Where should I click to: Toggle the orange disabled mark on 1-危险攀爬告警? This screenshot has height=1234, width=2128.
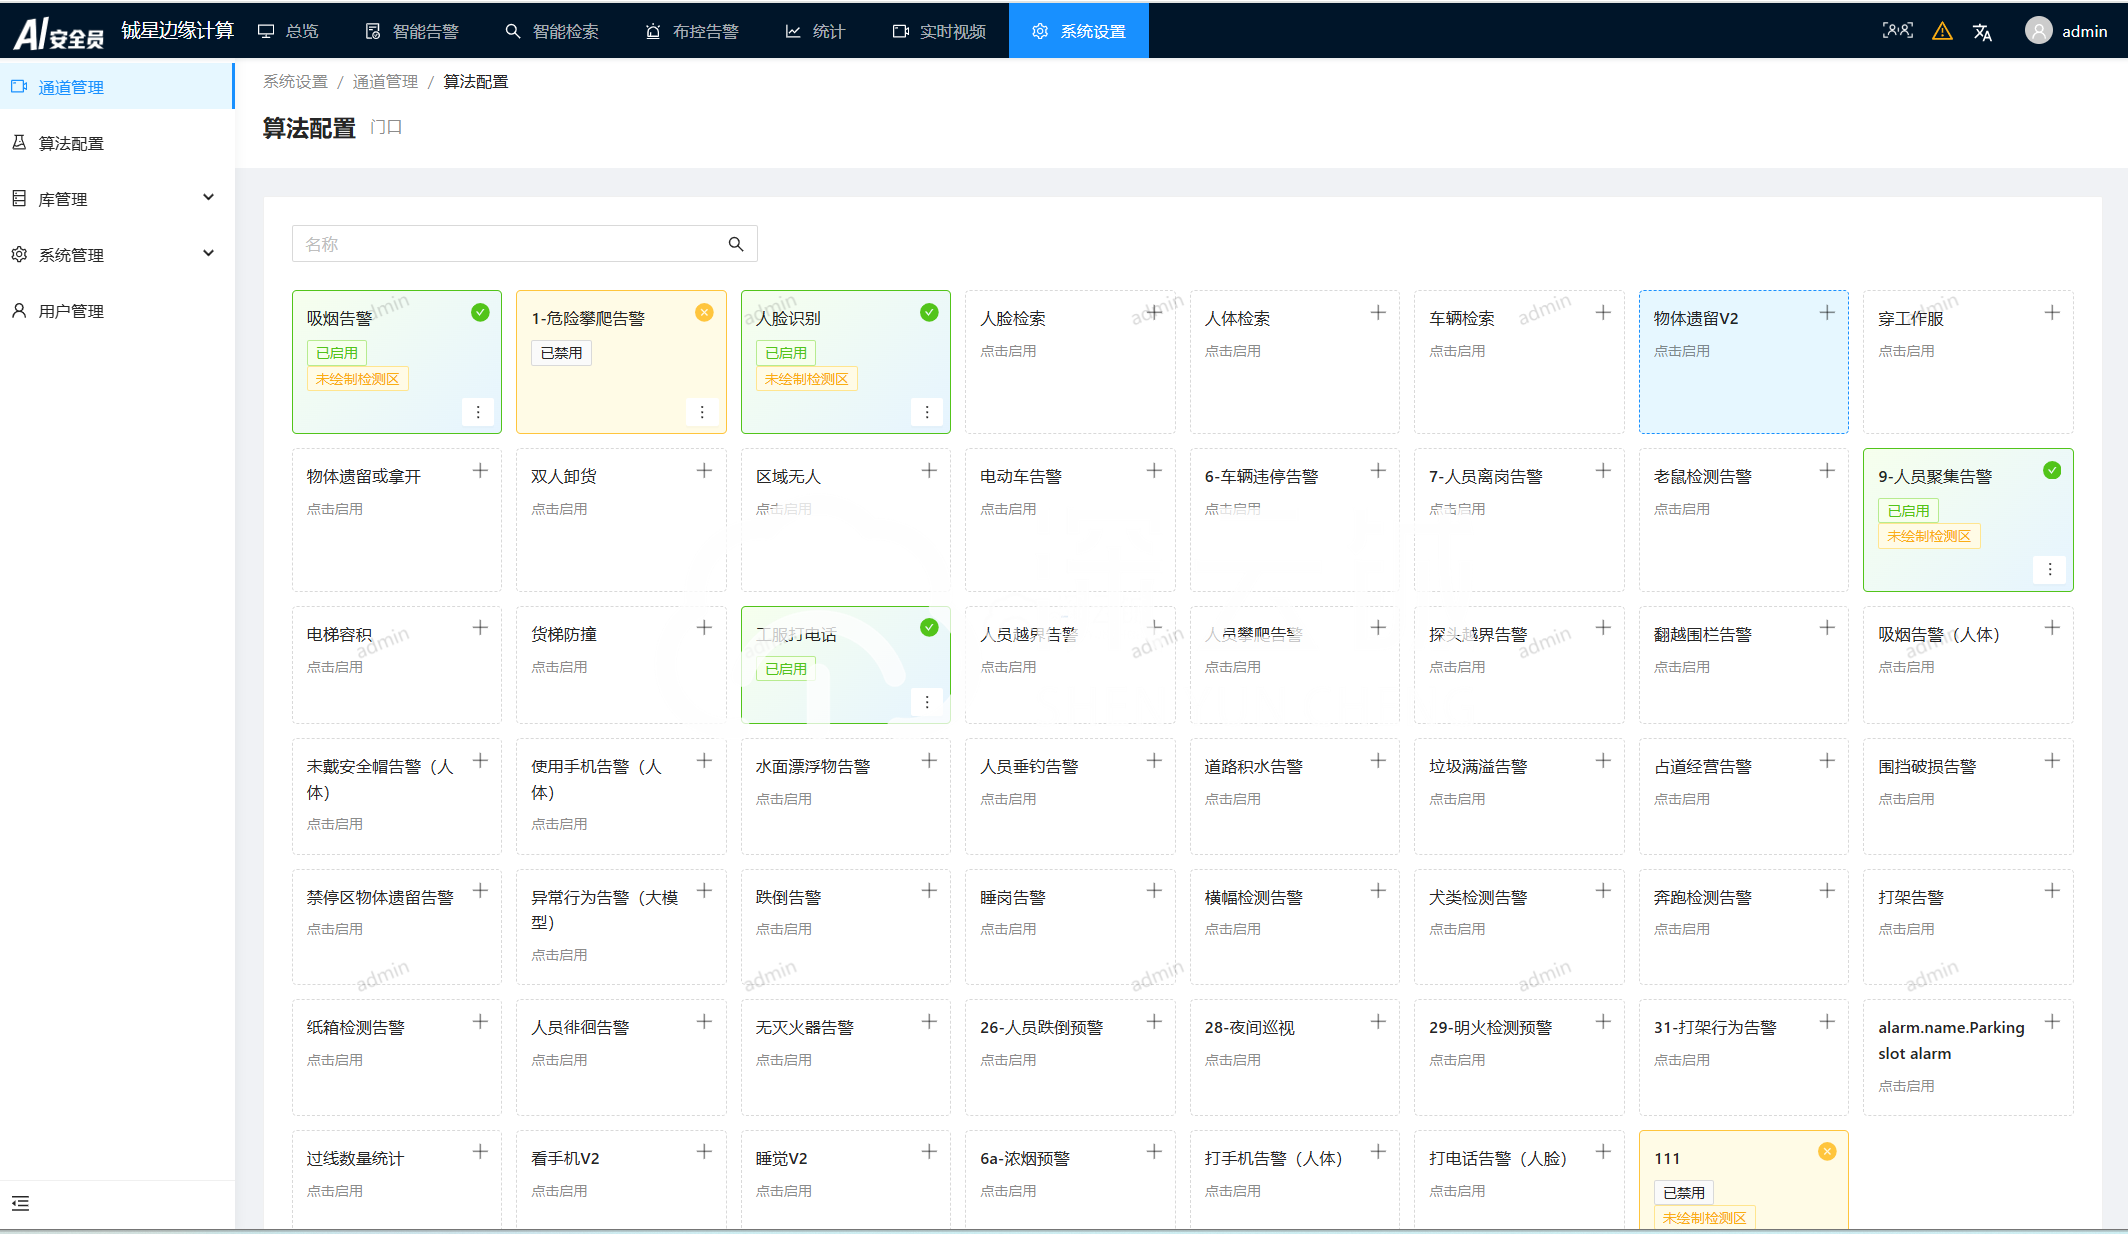pyautogui.click(x=704, y=312)
